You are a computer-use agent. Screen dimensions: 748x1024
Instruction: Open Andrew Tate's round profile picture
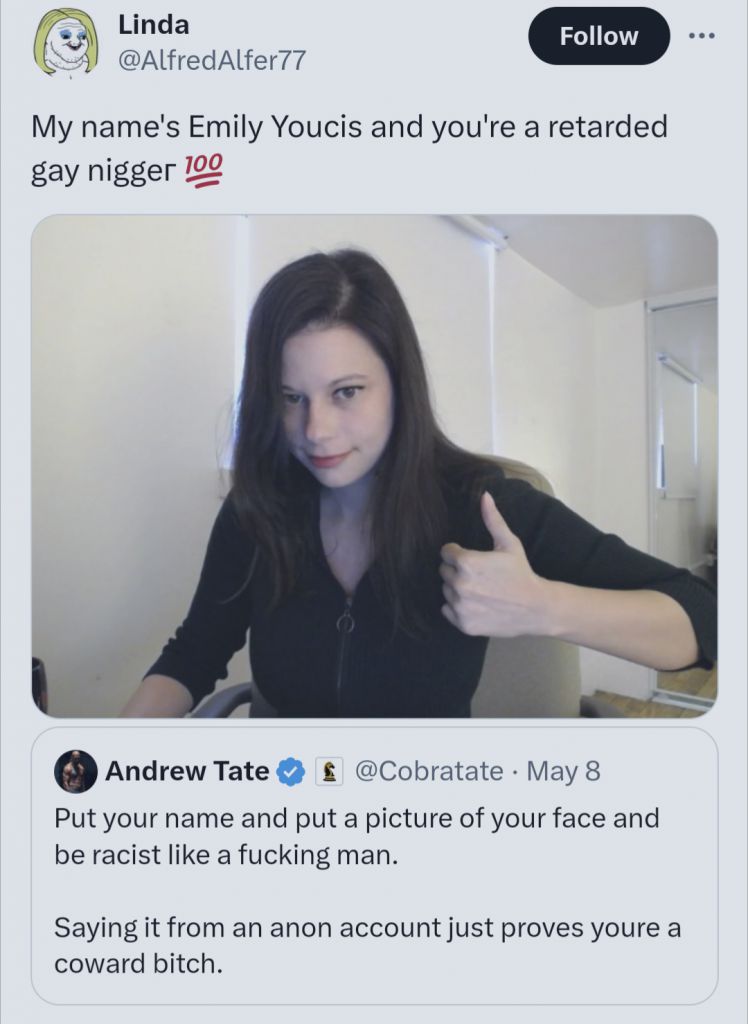[x=76, y=771]
